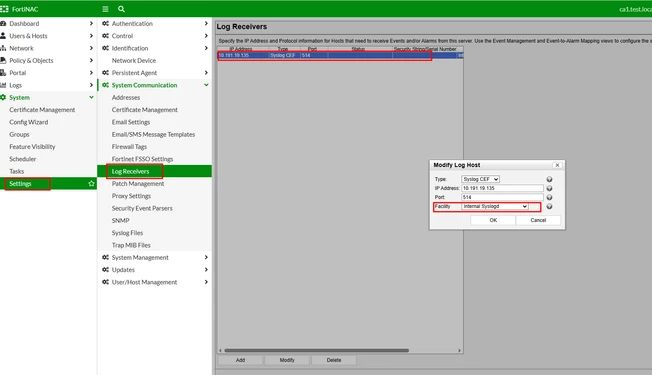The height and width of the screenshot is (375, 652).
Task: Click the Policy & Objects icon
Action: click(3, 60)
